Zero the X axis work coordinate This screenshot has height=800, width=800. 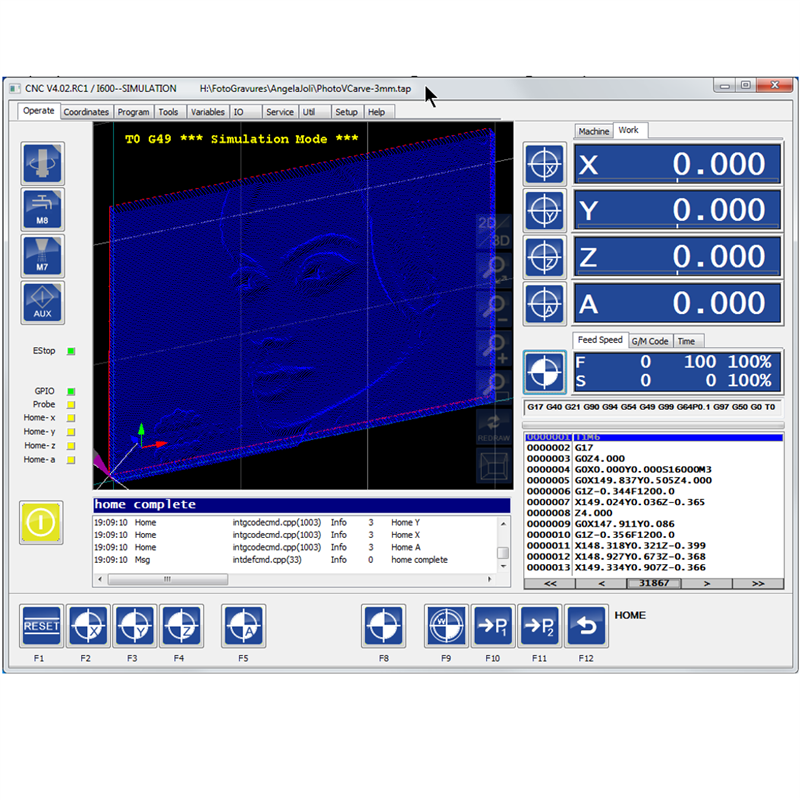(545, 165)
